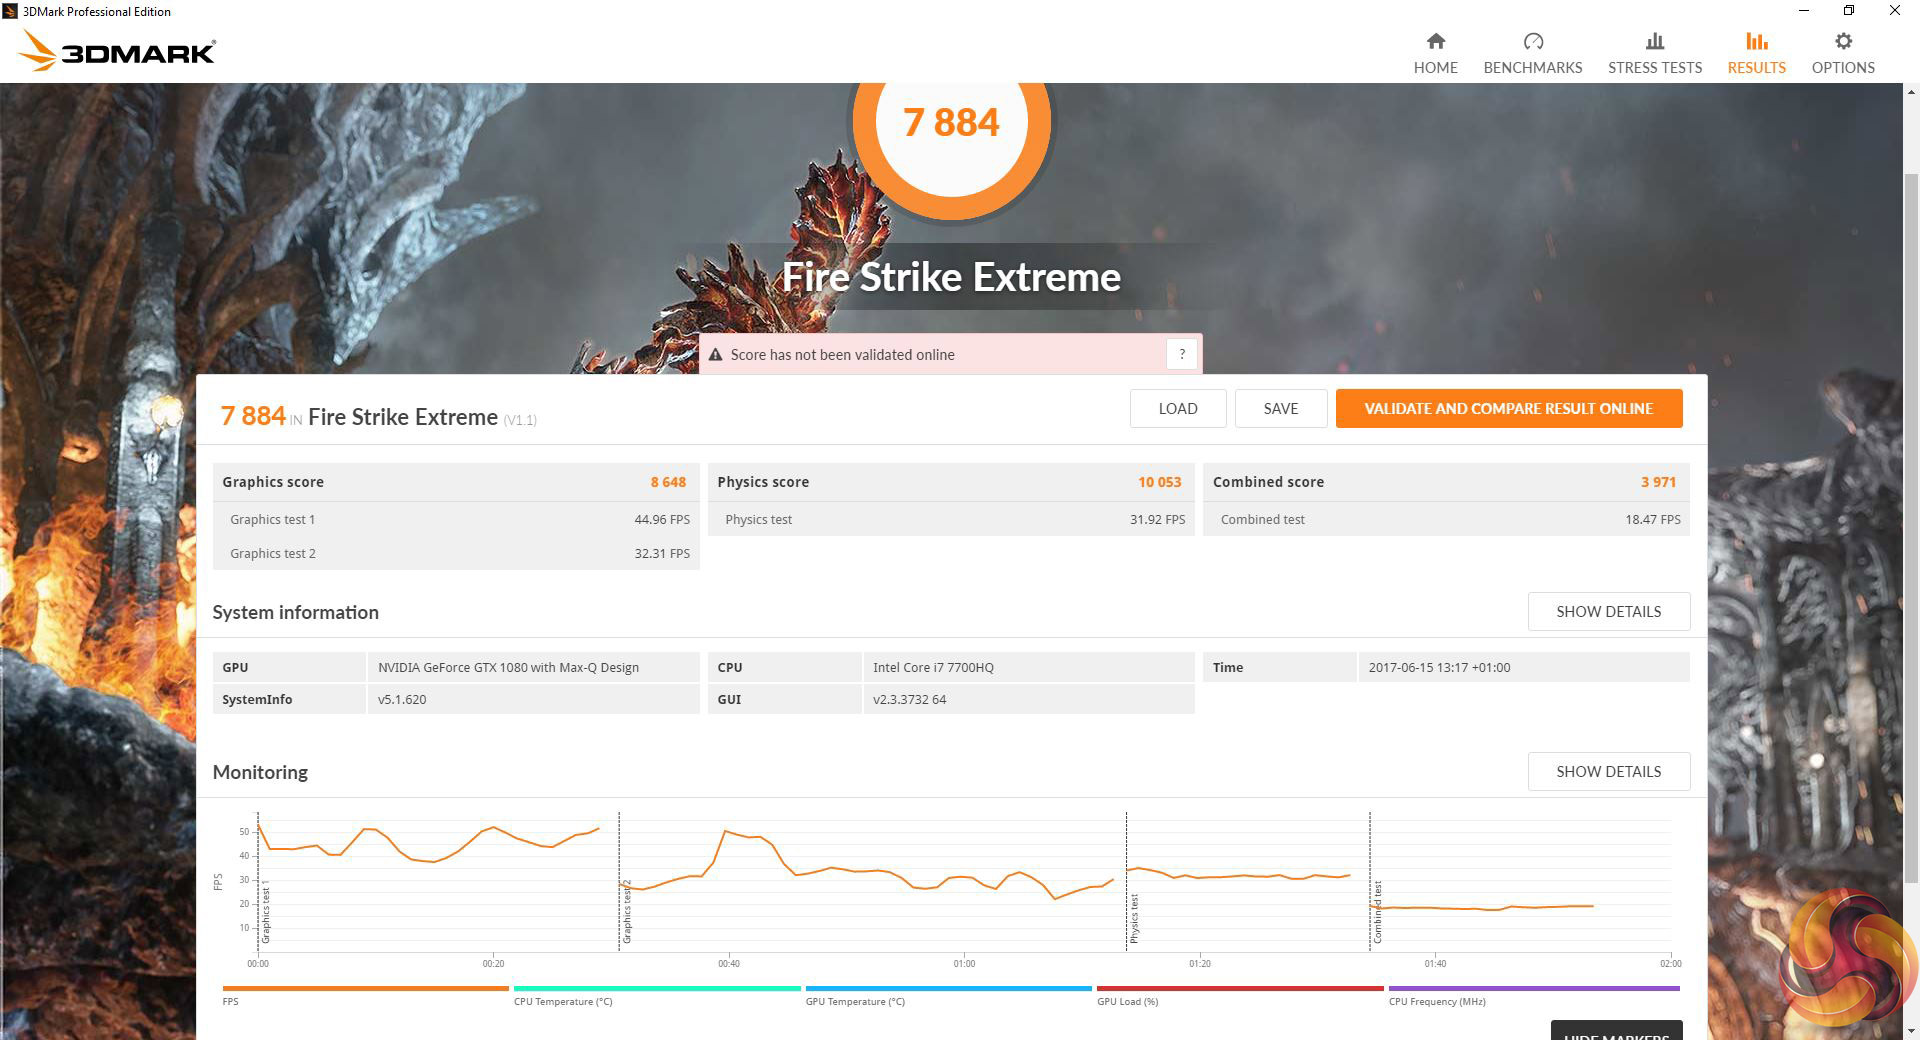1920x1040 pixels.
Task: Expand Monitoring section with Show Details
Action: (1608, 772)
